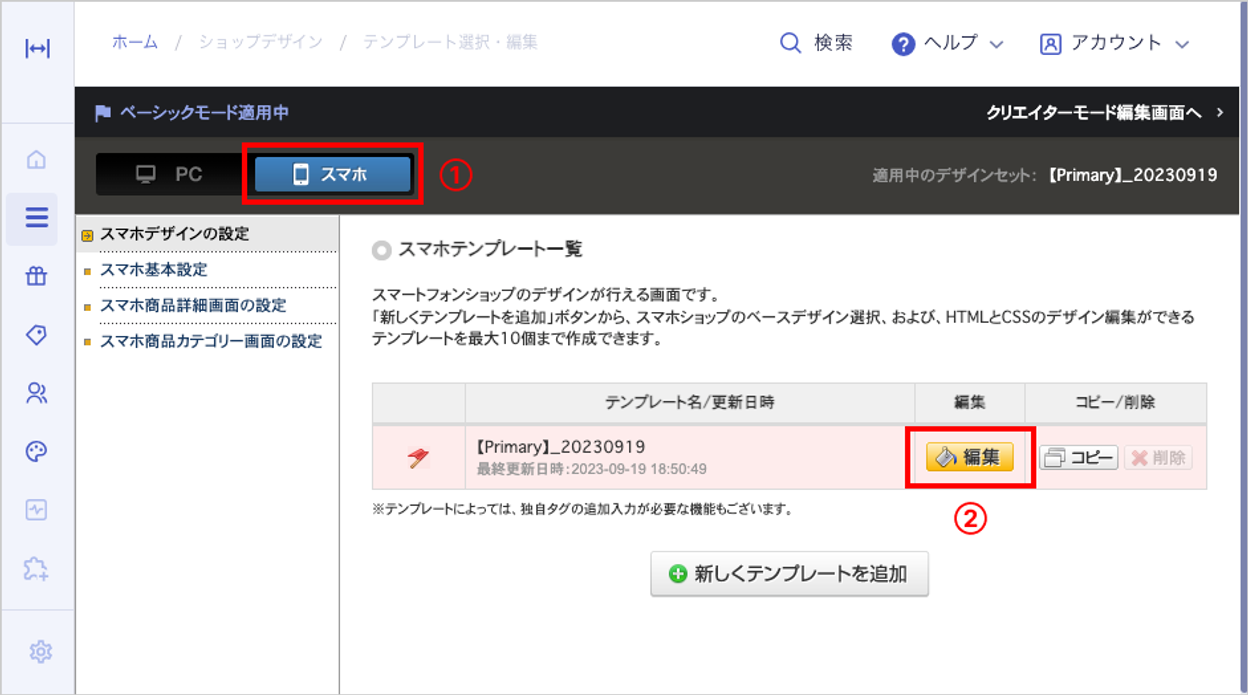Switch to the PC tab
1248x695 pixels.
click(170, 174)
